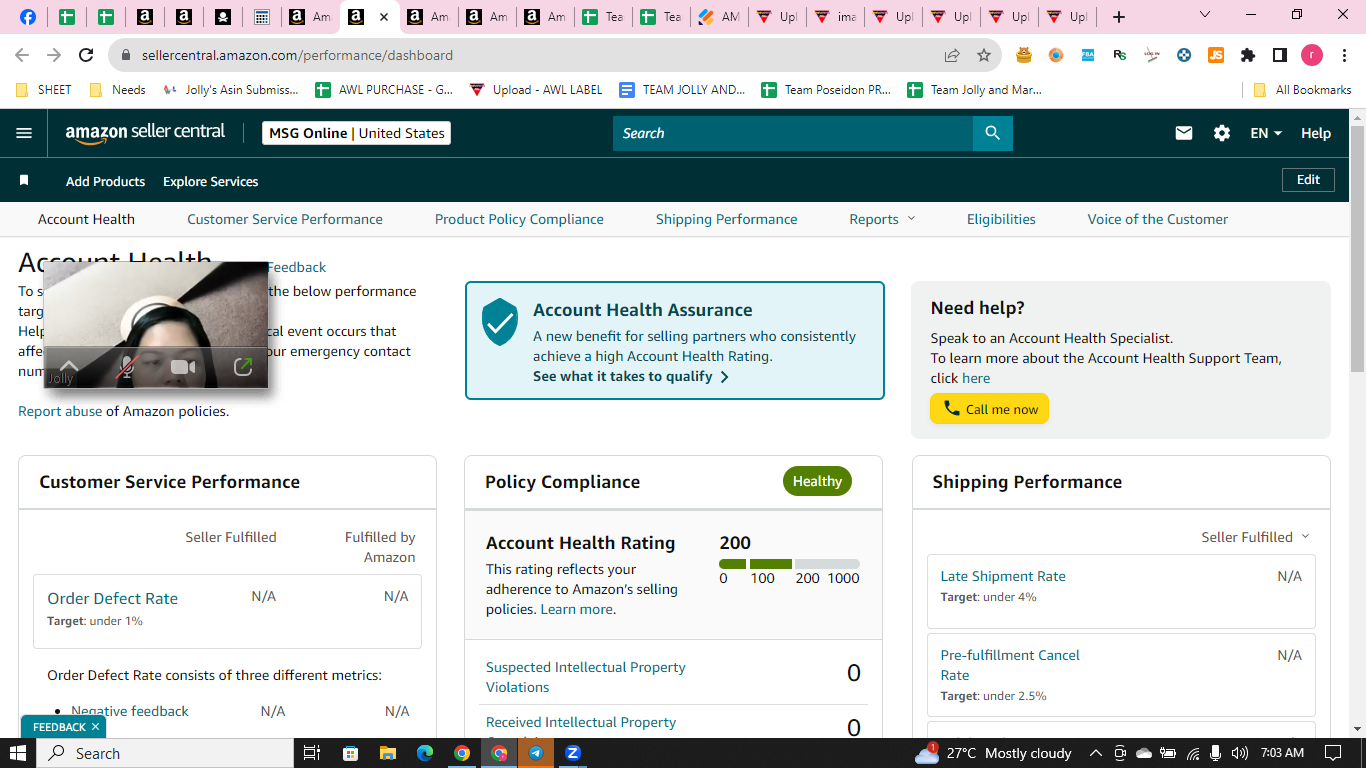Screen dimensions: 1366x768
Task: Open the Voice of the Customer tab
Action: [x=1158, y=219]
